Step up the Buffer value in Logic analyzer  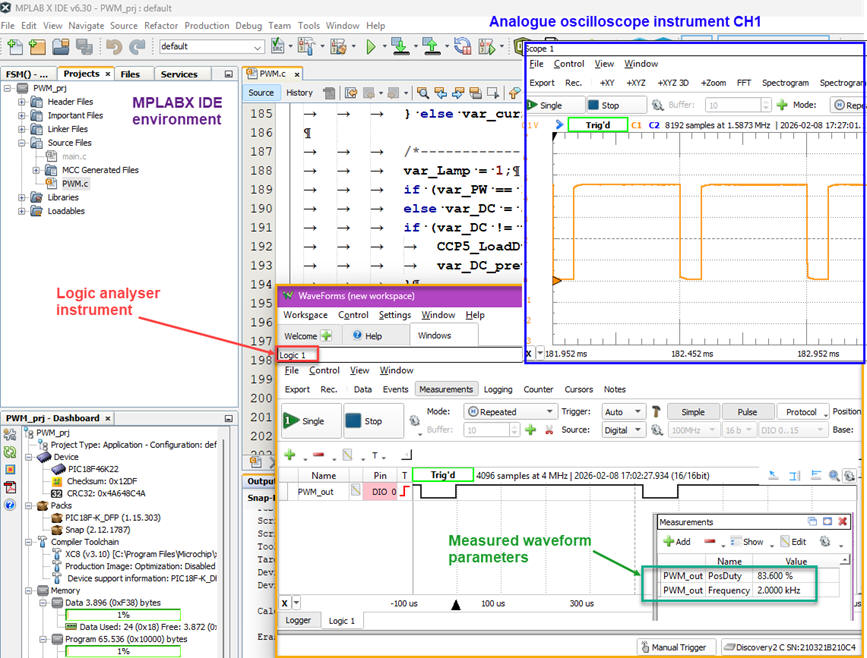(x=514, y=428)
